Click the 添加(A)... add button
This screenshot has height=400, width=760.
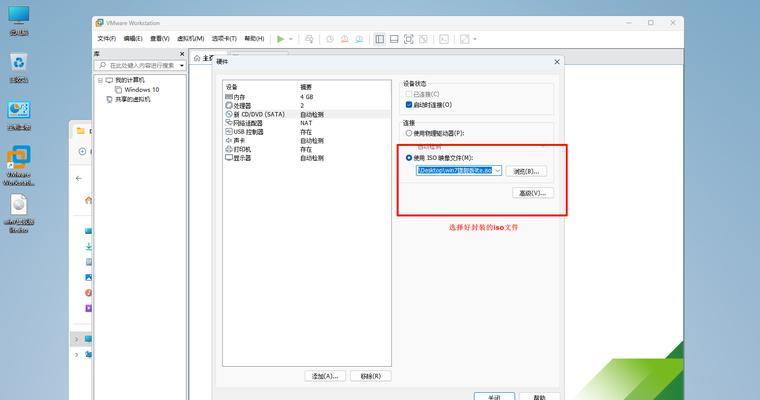pyautogui.click(x=325, y=376)
